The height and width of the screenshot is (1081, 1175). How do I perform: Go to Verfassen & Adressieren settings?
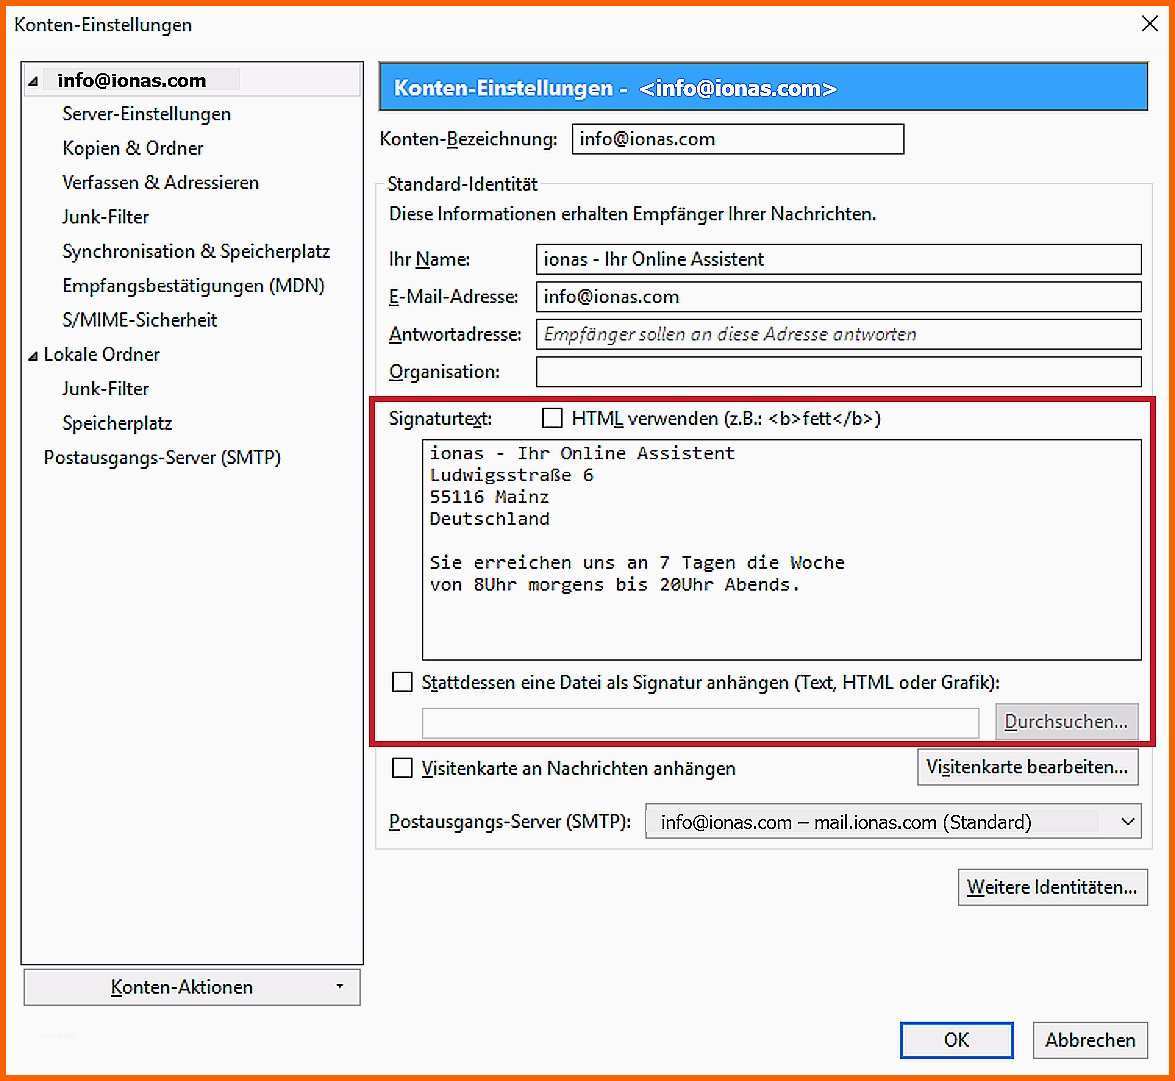tap(160, 182)
